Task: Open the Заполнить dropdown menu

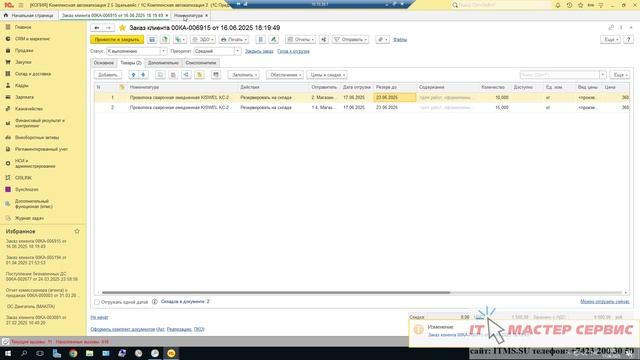Action: click(243, 75)
